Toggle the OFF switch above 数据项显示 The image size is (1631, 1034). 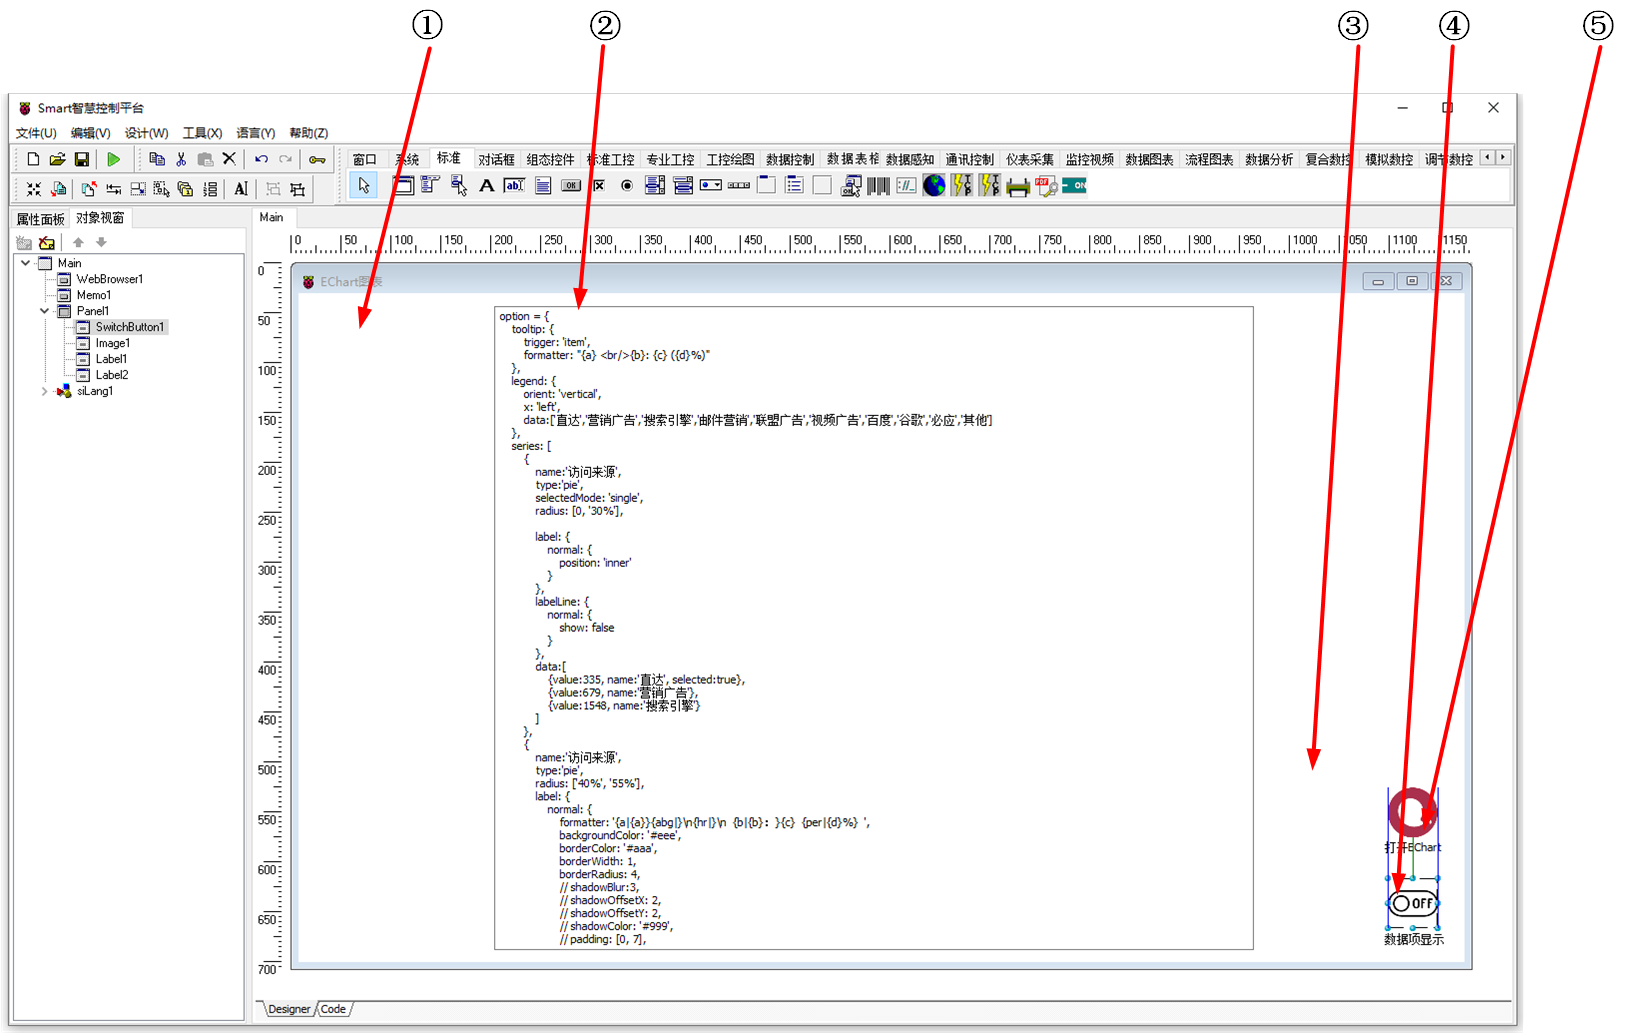1413,903
